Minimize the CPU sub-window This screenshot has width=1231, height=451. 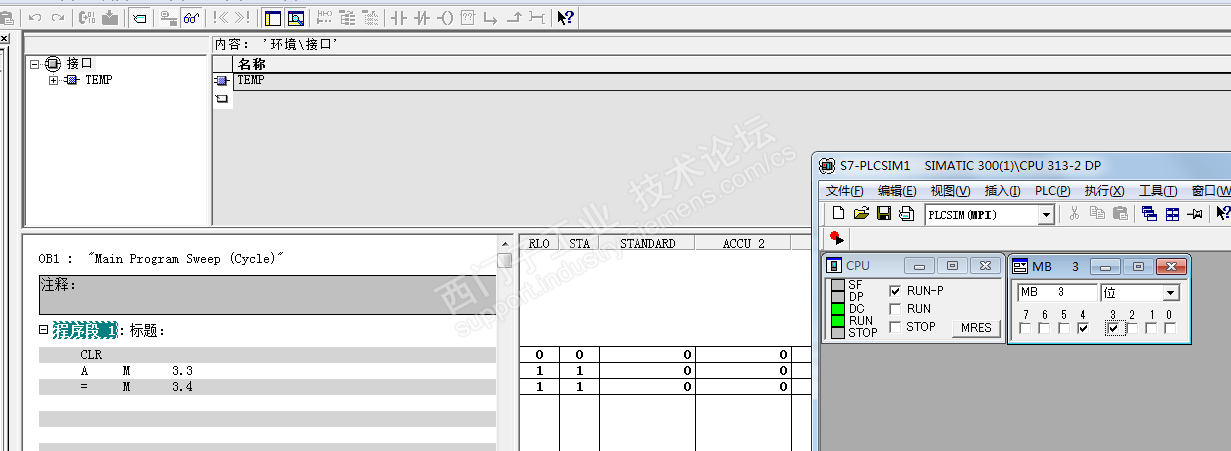[920, 266]
